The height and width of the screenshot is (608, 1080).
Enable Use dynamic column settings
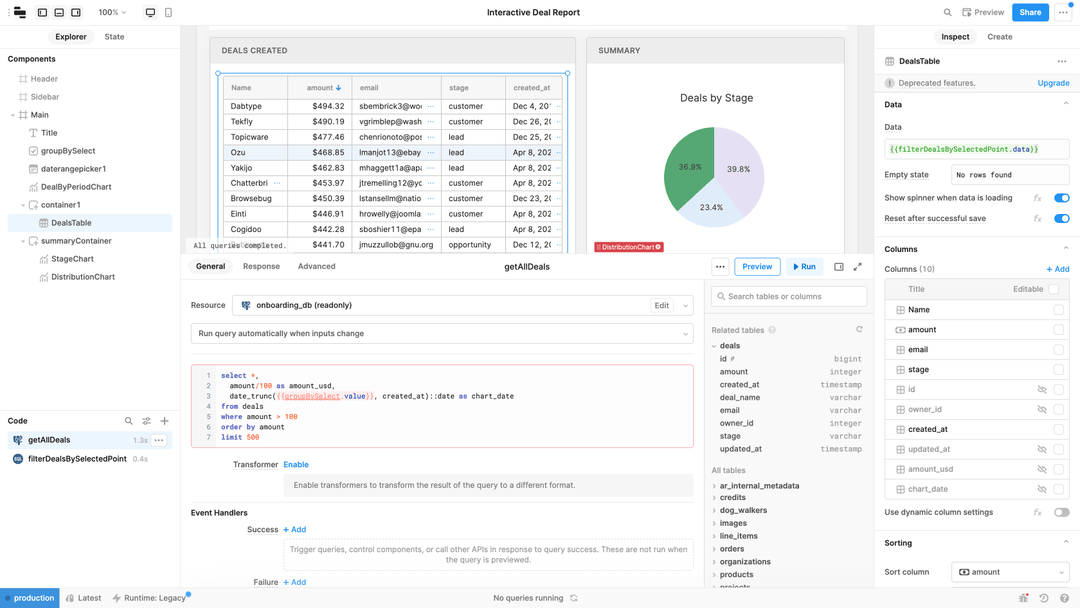click(1062, 511)
